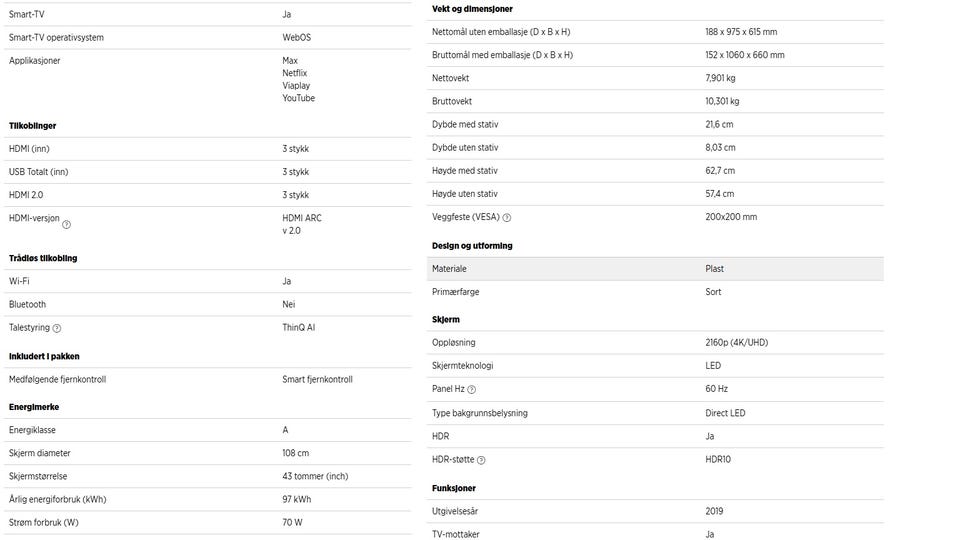This screenshot has height=540, width=960.
Task: Select the 'Skjerm' section heading
Action: tap(446, 319)
